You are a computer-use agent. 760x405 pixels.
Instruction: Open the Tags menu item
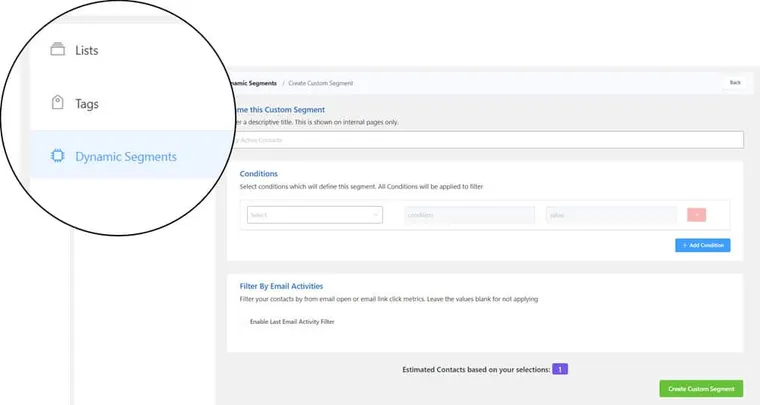point(86,104)
